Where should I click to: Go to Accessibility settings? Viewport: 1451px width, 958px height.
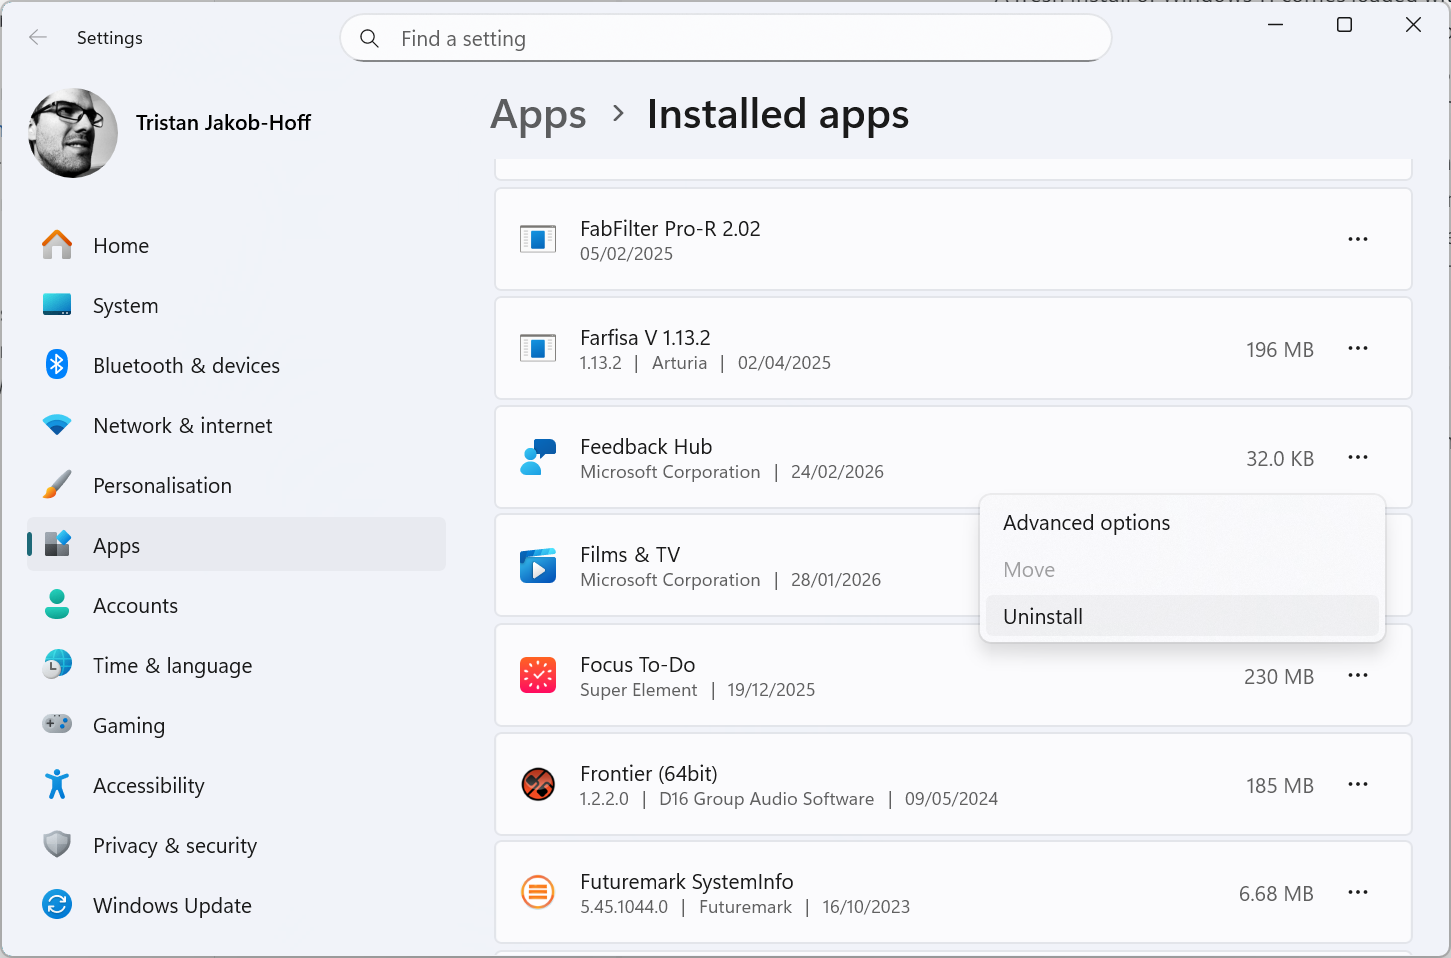click(x=148, y=786)
